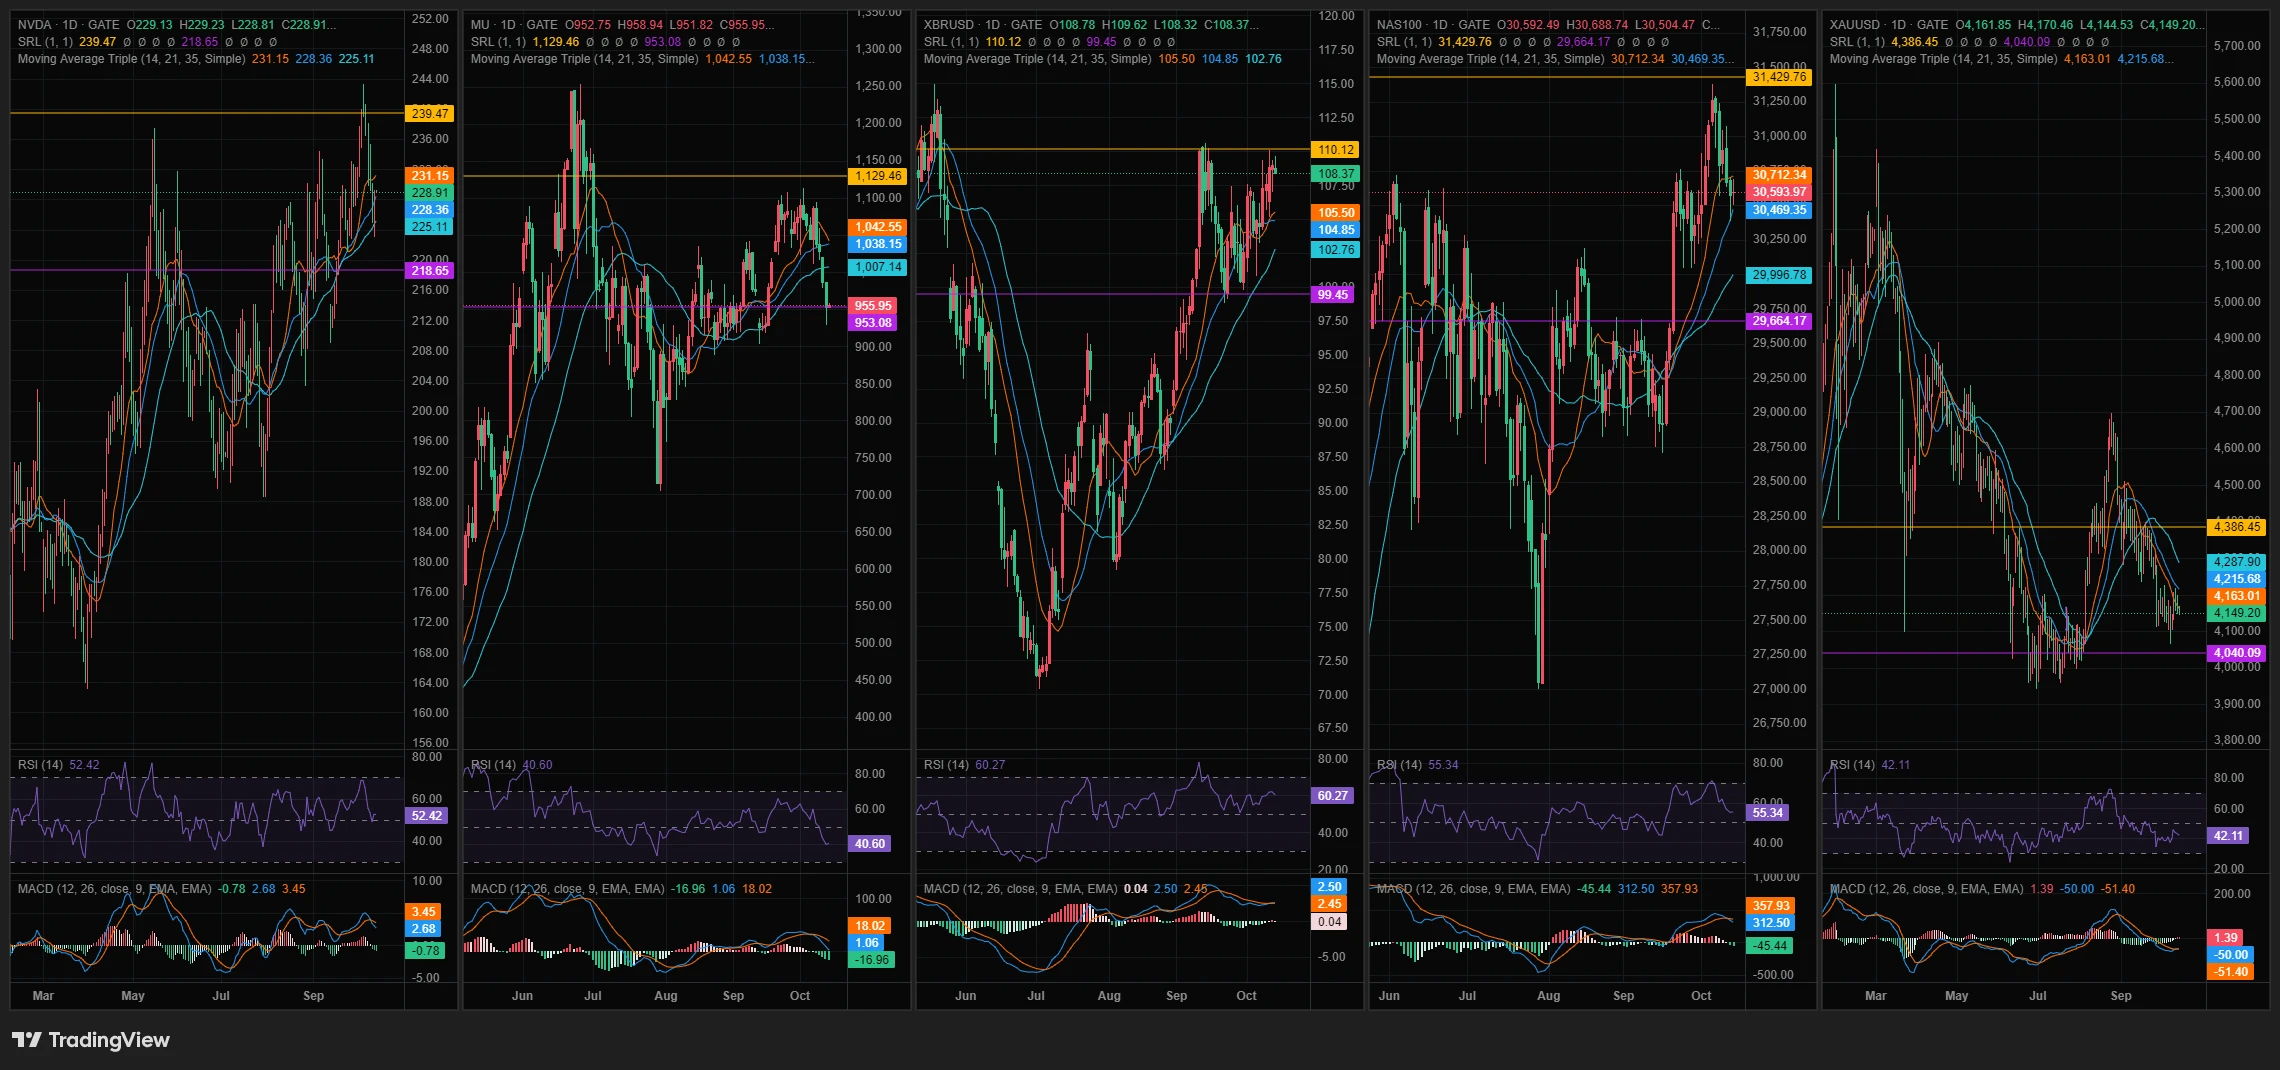Select the NVDA symbol title in the first chart
This screenshot has height=1070, width=2280.
click(34, 25)
